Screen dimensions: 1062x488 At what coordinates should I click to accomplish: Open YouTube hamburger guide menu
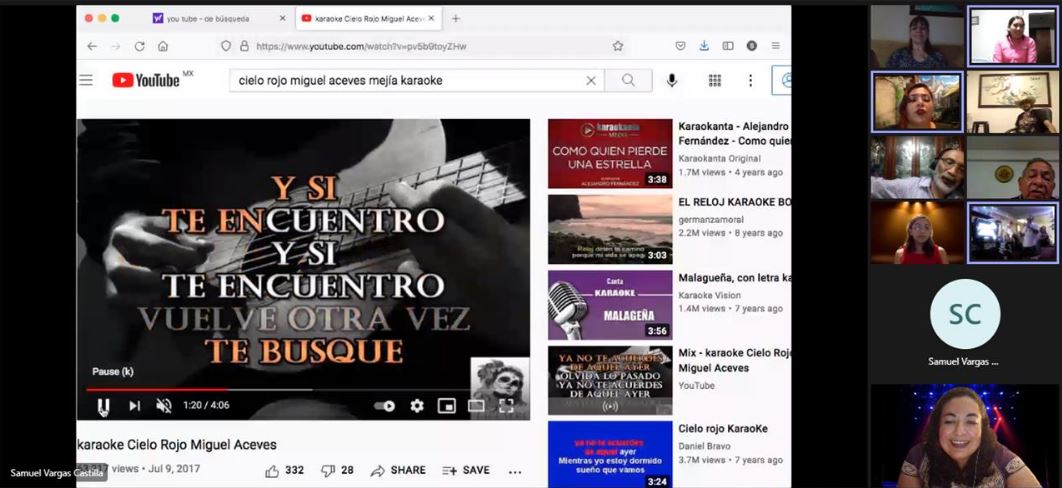(x=86, y=81)
